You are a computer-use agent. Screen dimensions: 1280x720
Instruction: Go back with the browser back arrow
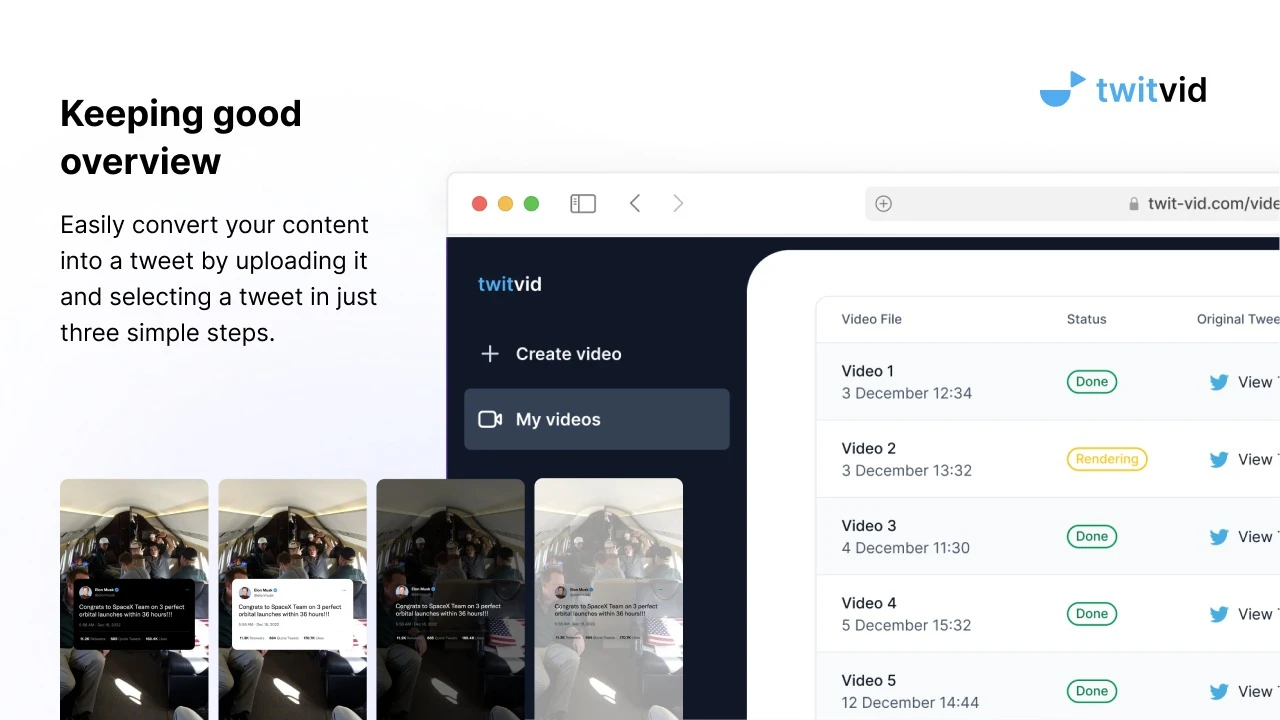[634, 204]
